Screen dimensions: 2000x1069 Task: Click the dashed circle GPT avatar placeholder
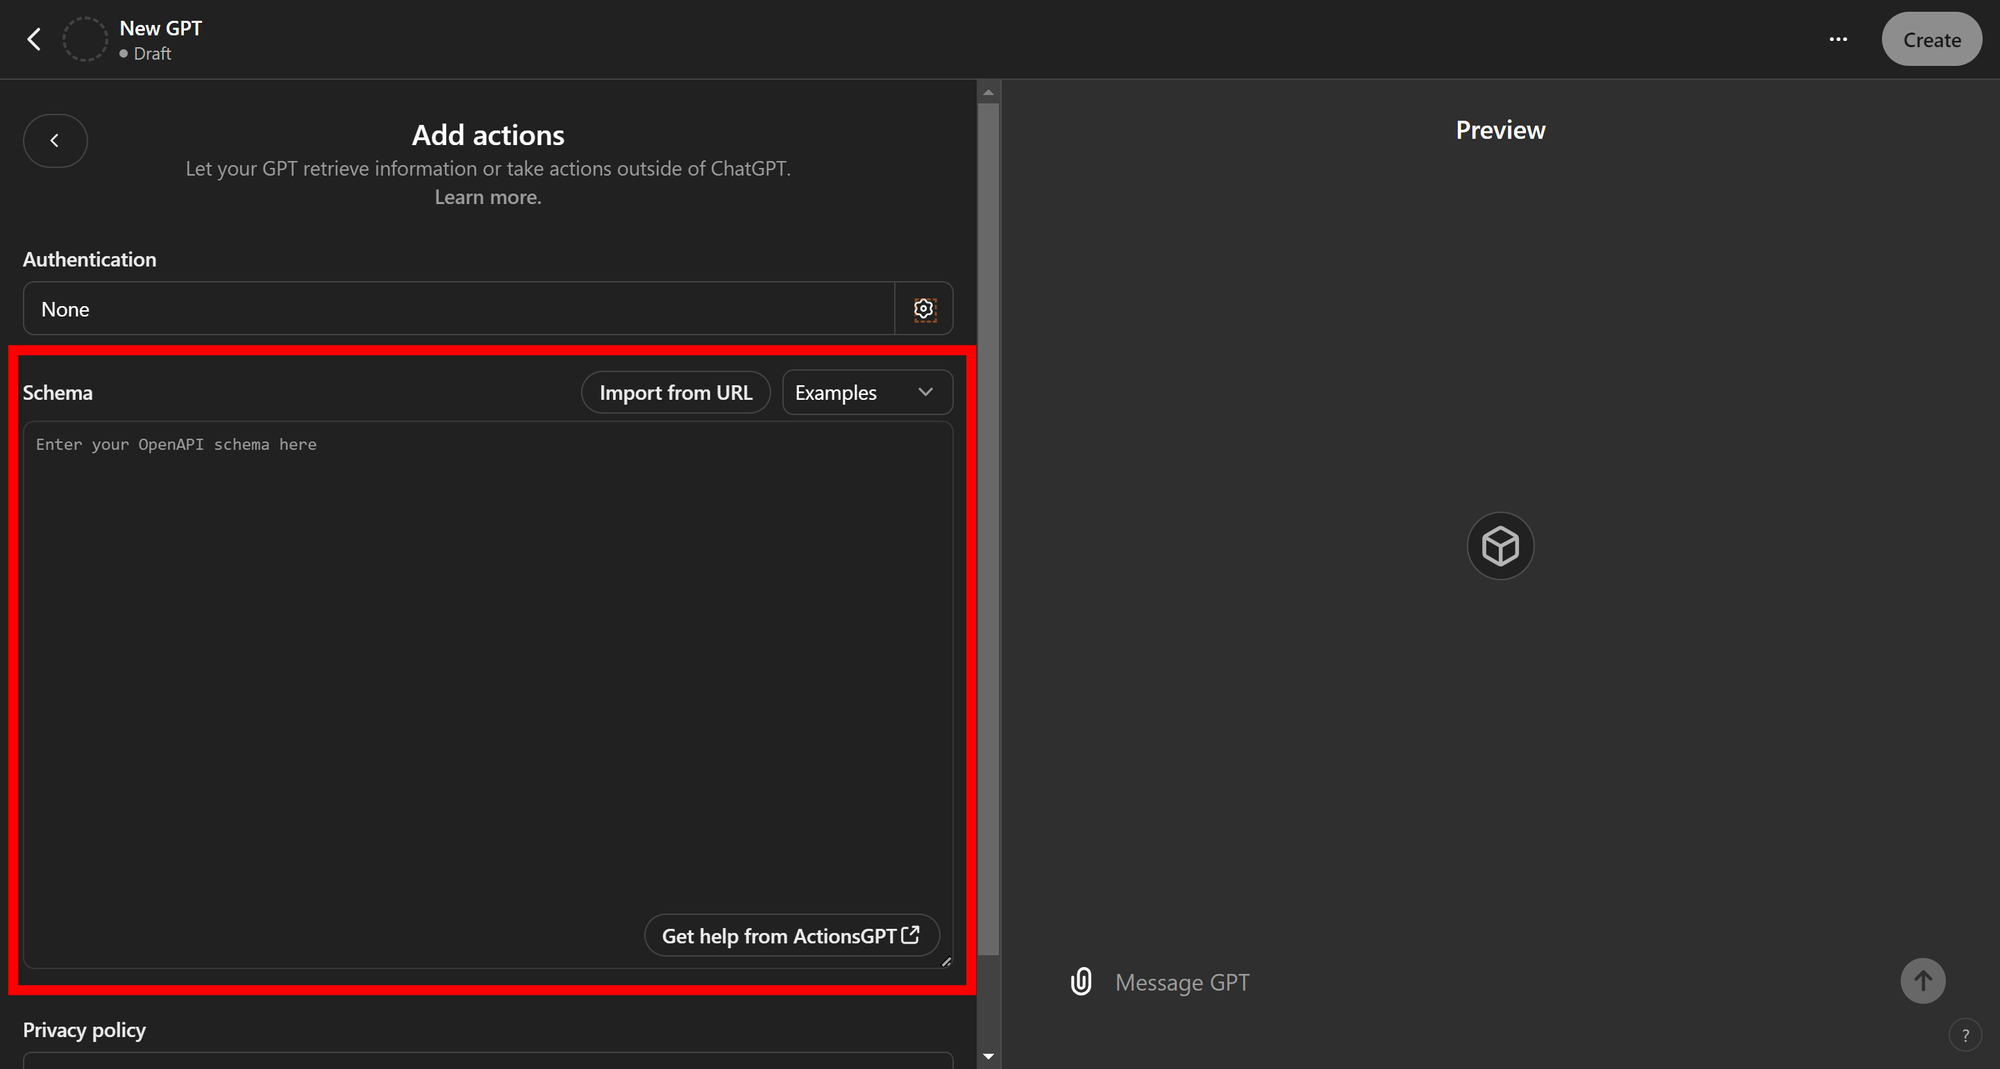(85, 40)
